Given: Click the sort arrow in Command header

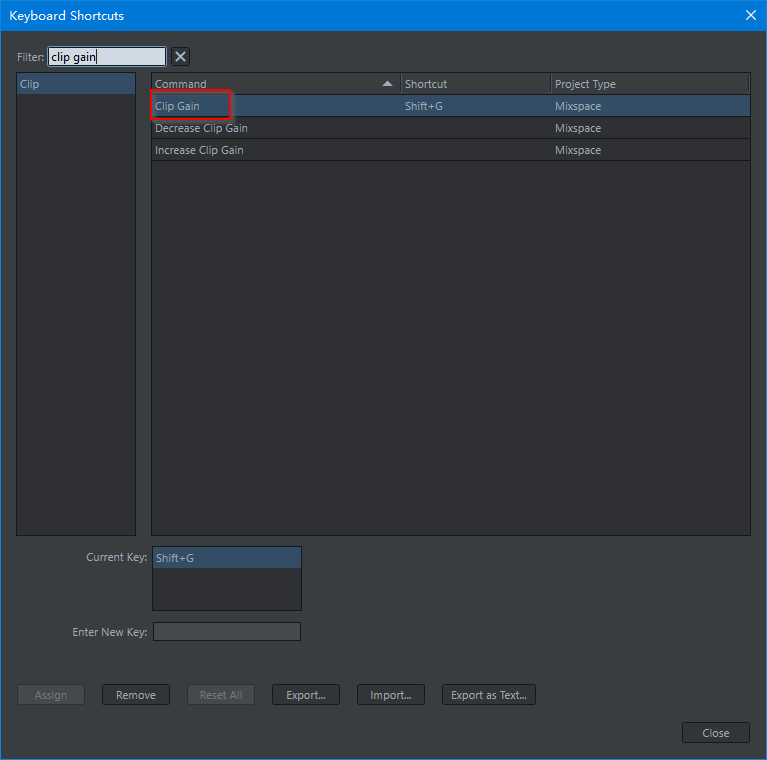Looking at the screenshot, I should pos(387,84).
